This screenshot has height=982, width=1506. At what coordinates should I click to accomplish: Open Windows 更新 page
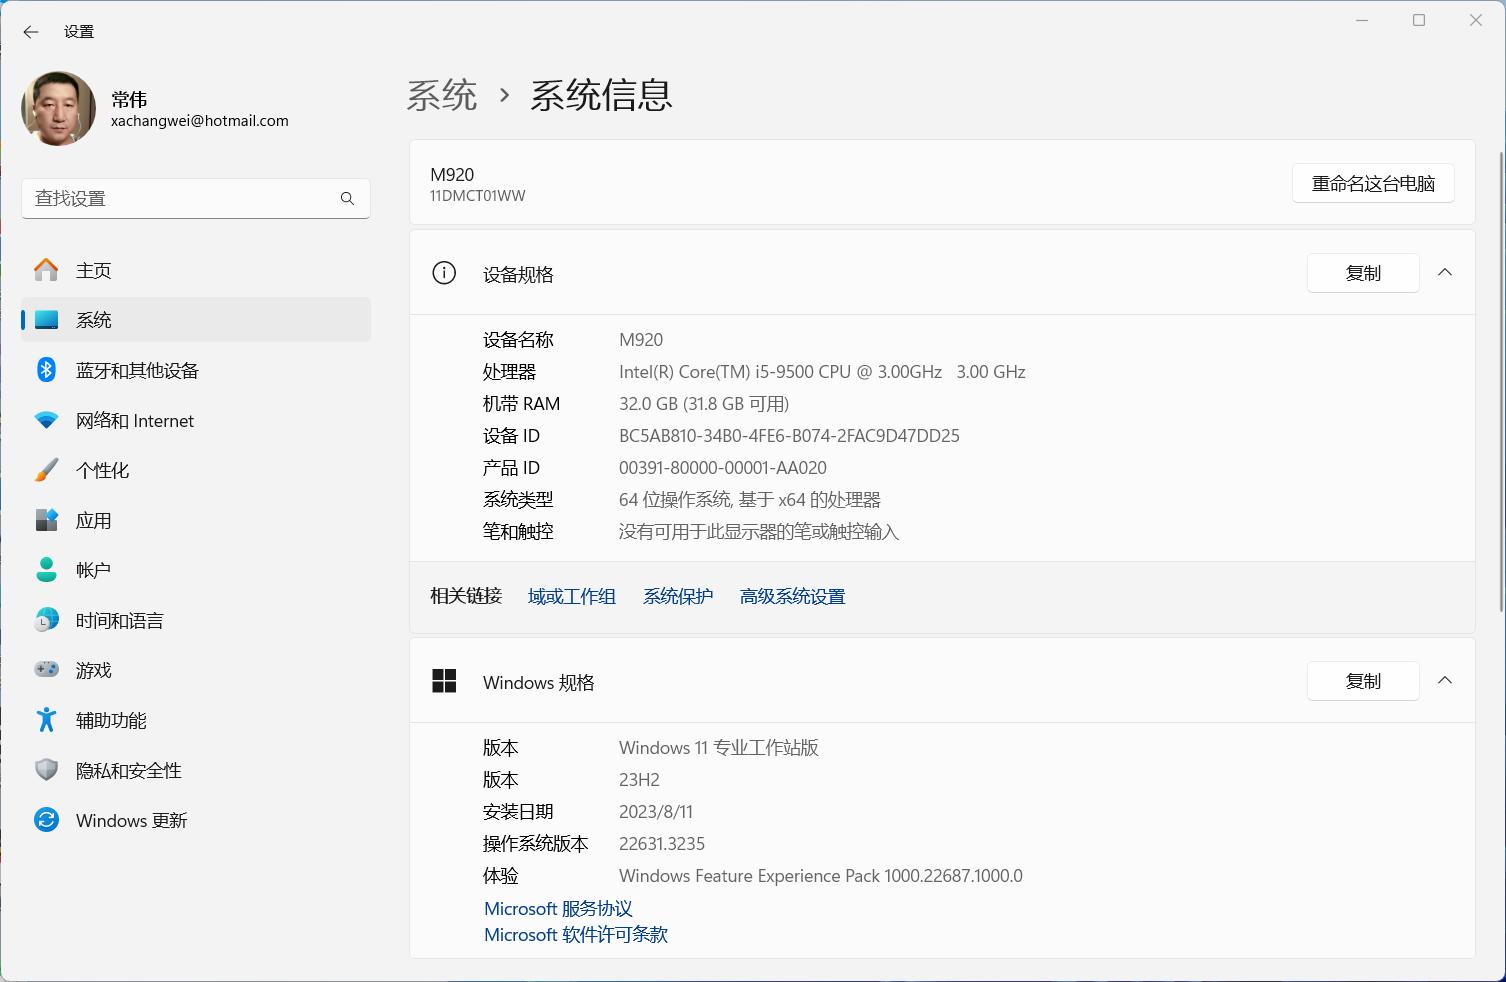(196, 820)
